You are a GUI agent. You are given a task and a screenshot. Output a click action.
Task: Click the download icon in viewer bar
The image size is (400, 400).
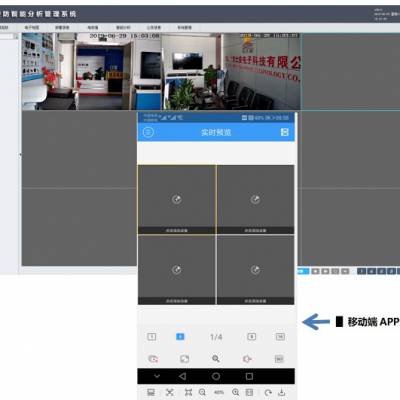click(282, 392)
